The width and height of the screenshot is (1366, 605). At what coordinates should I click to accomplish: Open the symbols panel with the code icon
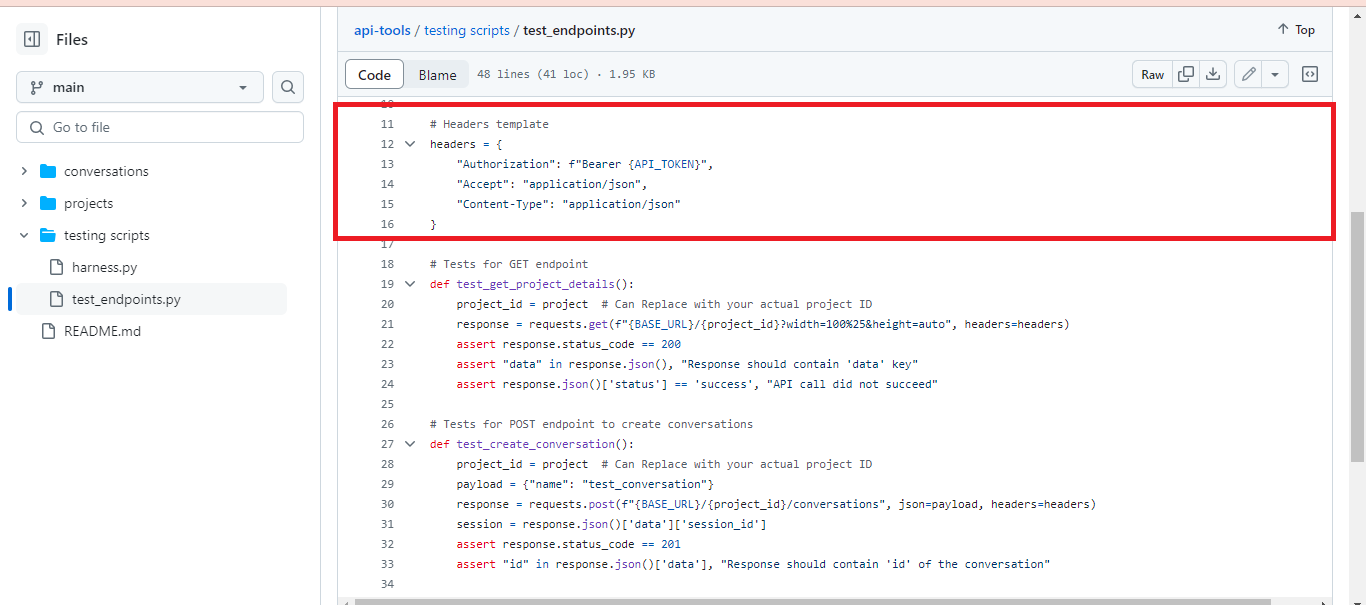click(1309, 74)
